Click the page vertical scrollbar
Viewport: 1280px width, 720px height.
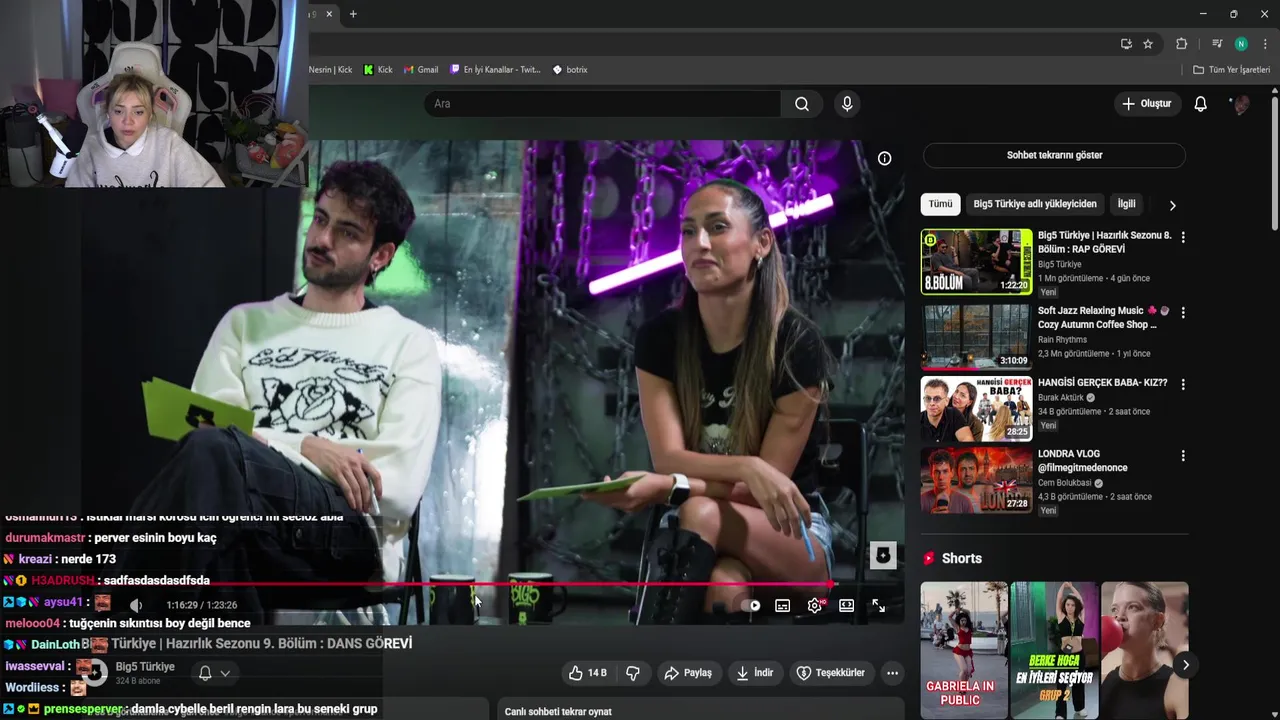click(1274, 160)
